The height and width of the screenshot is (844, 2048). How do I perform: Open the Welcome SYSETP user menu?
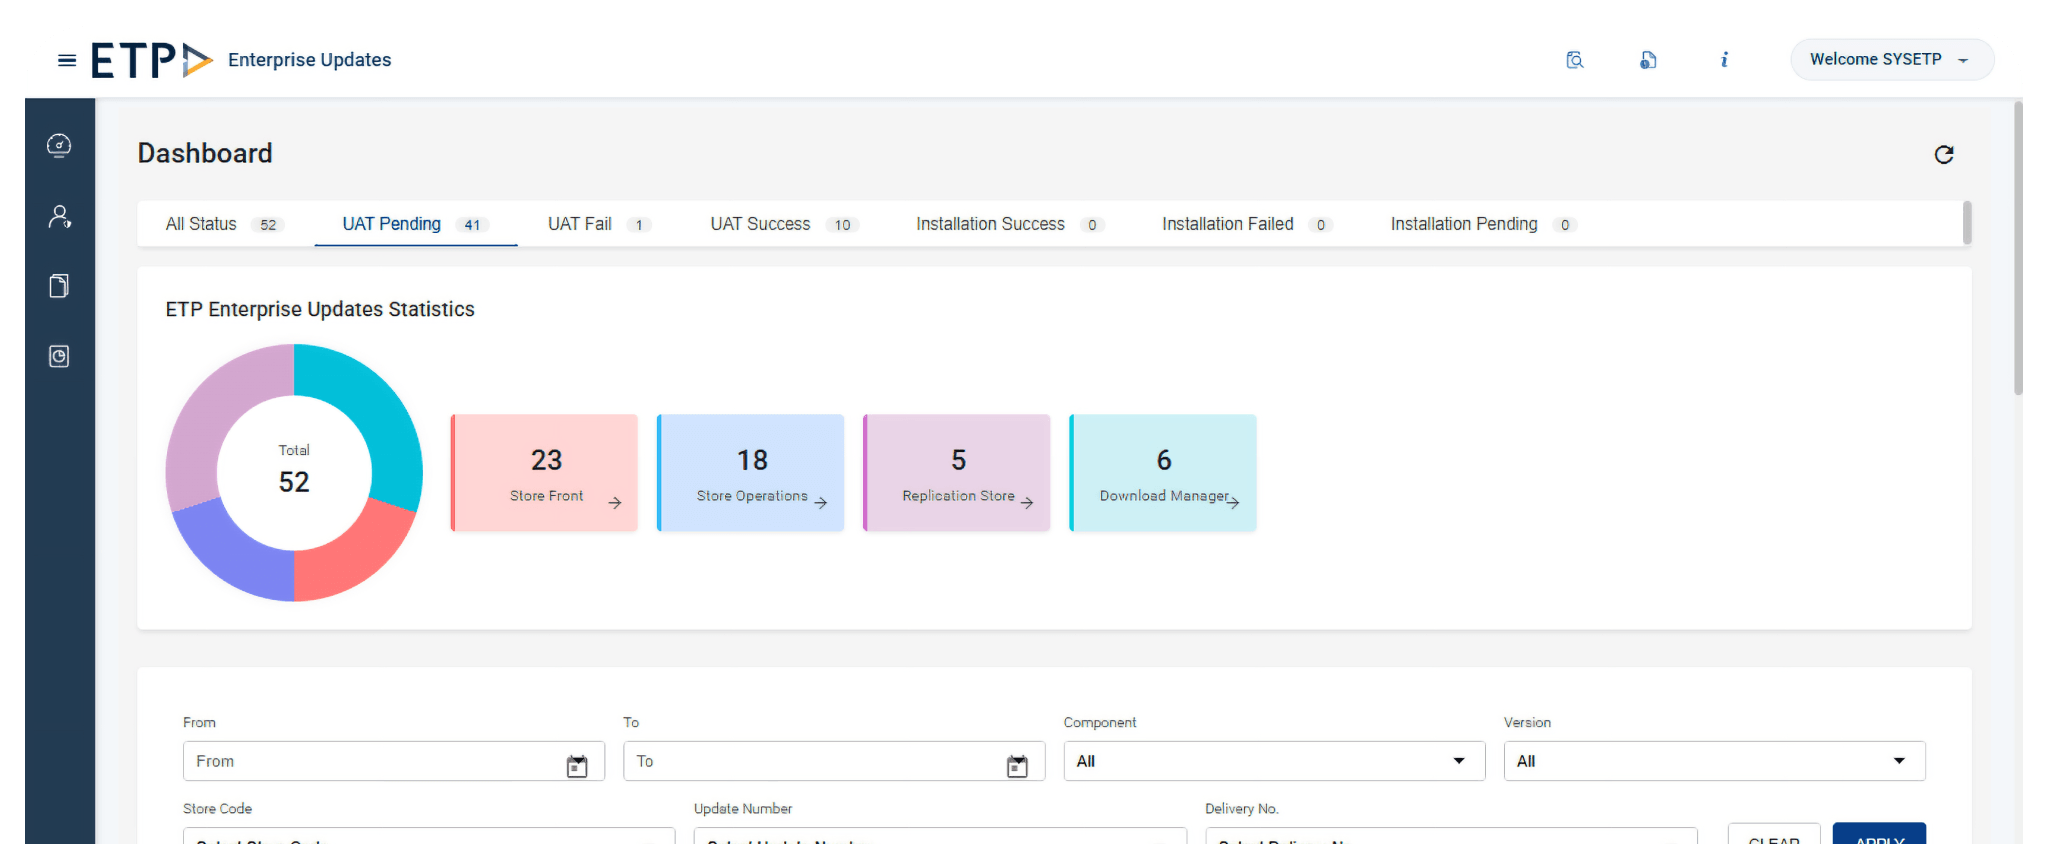click(1891, 60)
